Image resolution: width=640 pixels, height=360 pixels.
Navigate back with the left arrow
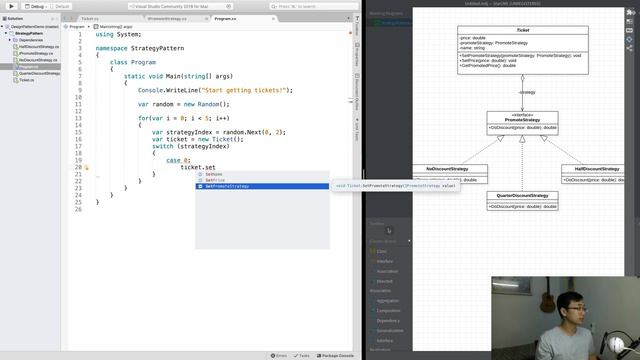(64, 19)
